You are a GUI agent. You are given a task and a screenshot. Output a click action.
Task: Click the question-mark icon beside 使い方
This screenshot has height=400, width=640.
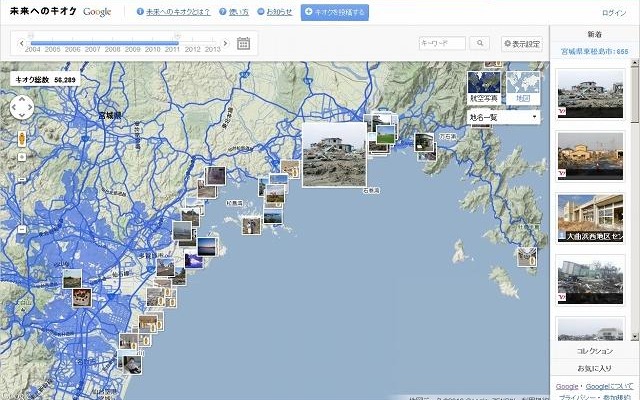(222, 11)
